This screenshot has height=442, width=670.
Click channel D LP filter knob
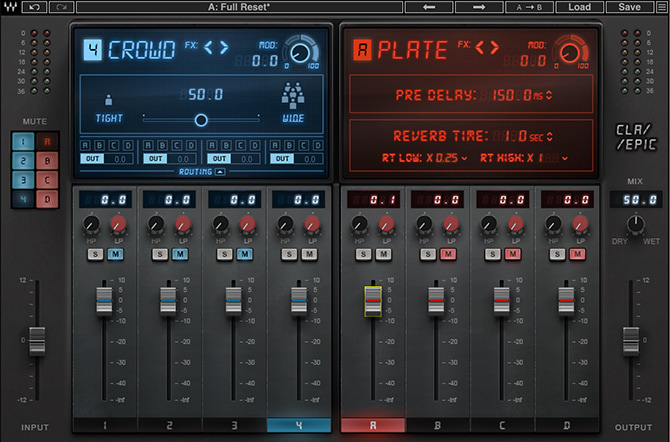tap(580, 224)
